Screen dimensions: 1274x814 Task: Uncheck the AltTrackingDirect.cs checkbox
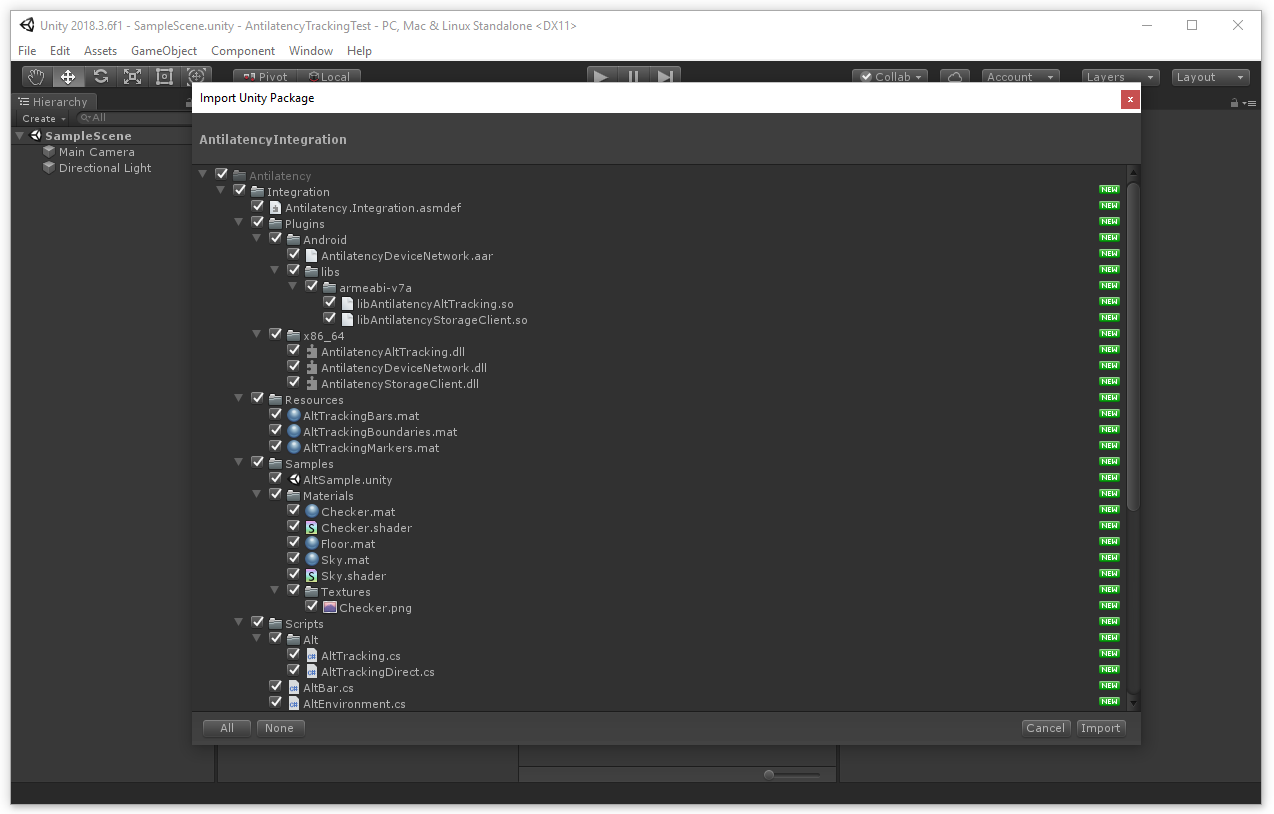[293, 671]
